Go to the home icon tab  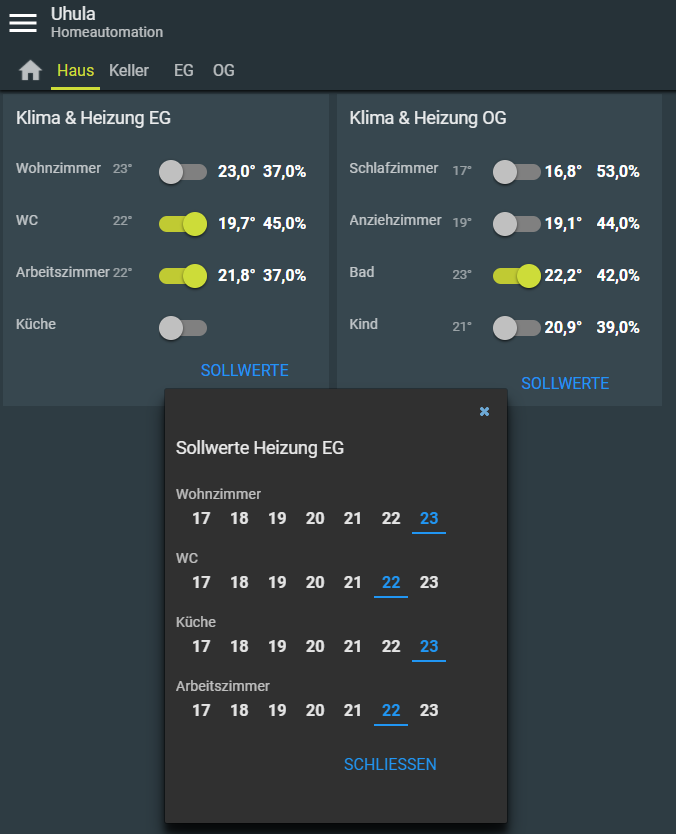click(x=31, y=71)
